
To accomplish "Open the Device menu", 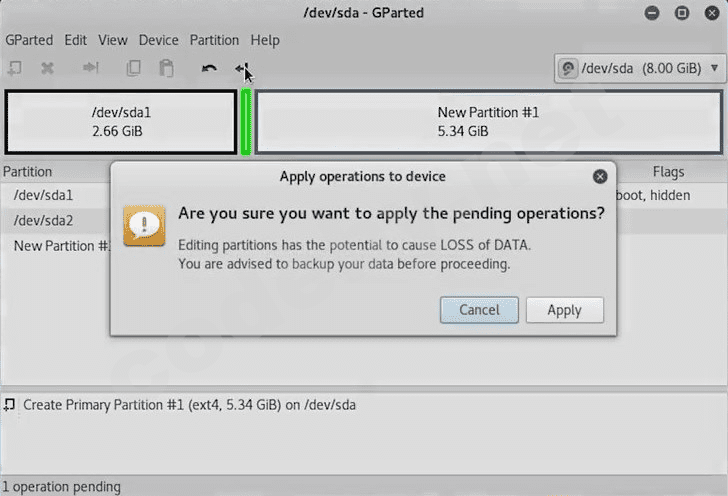I will (x=158, y=40).
